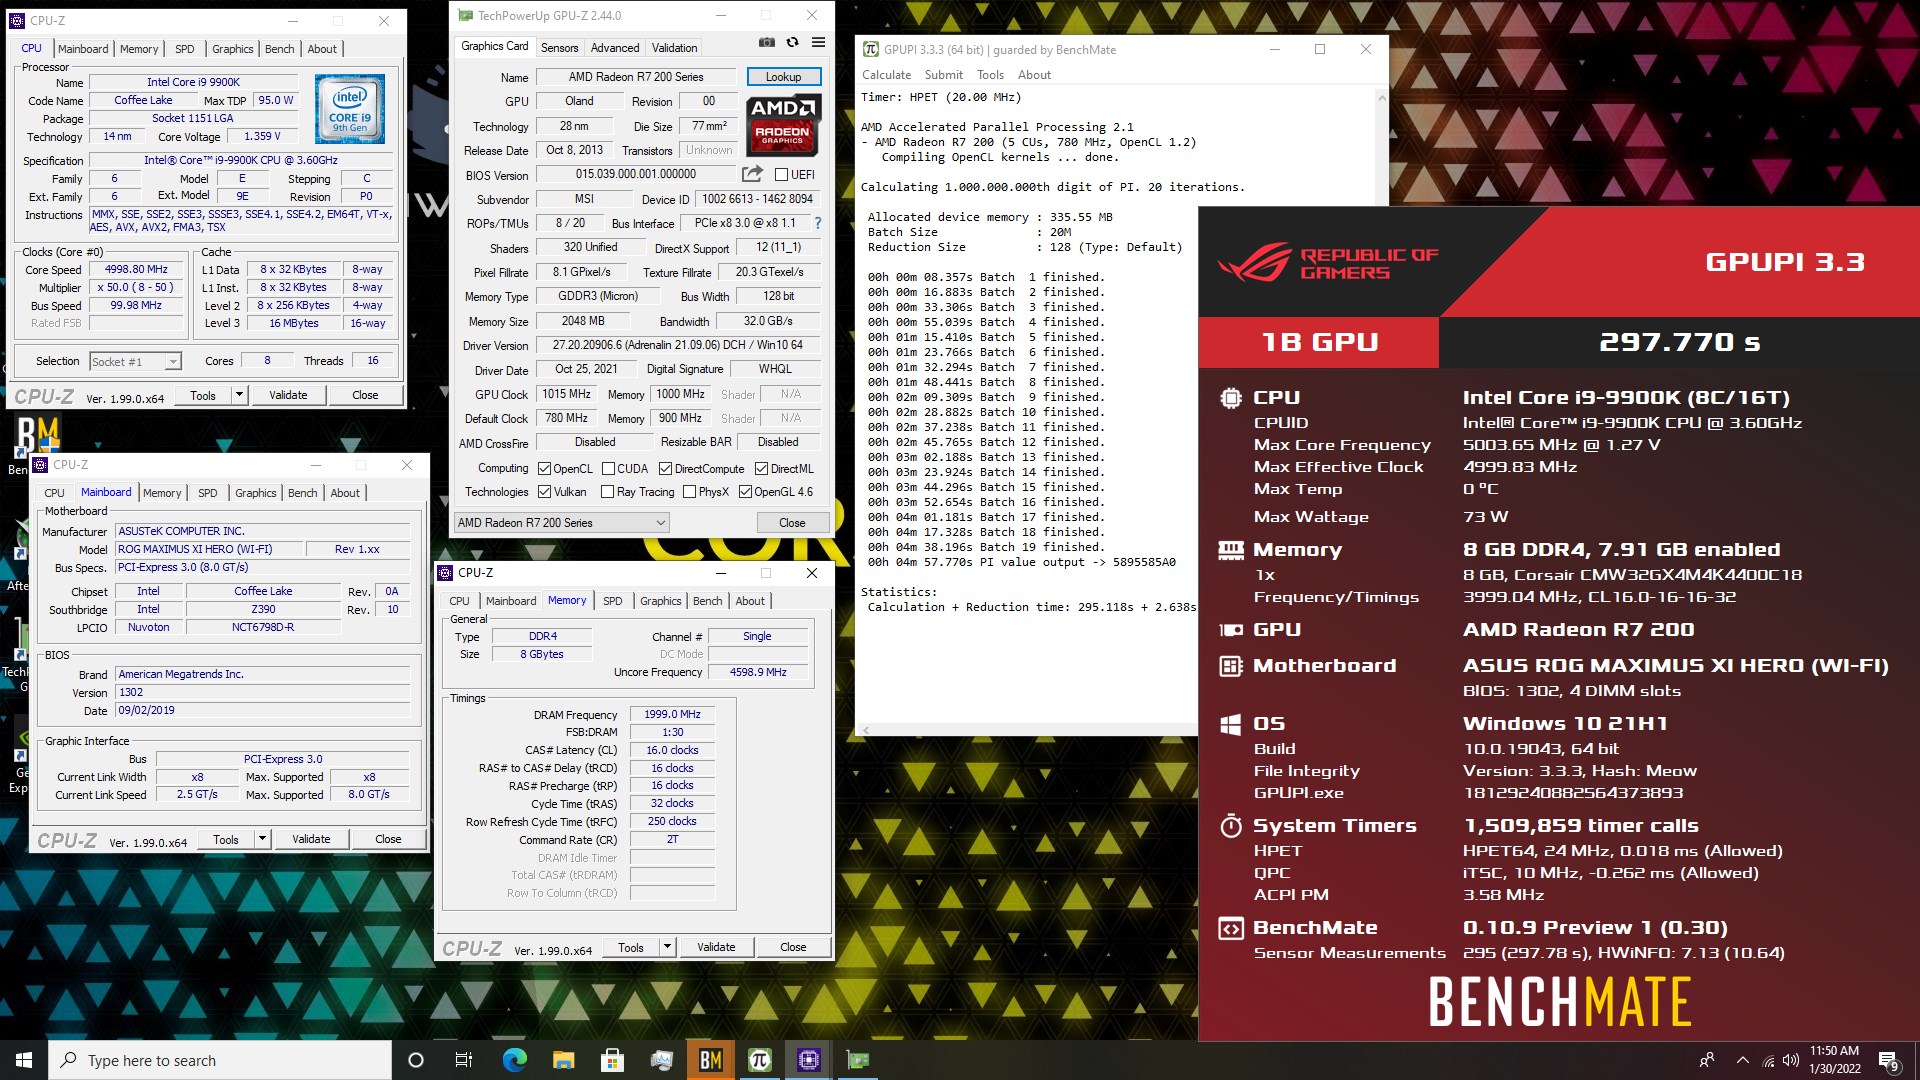This screenshot has height=1080, width=1920.
Task: Click the Windows taskbar search box
Action: tap(220, 1060)
